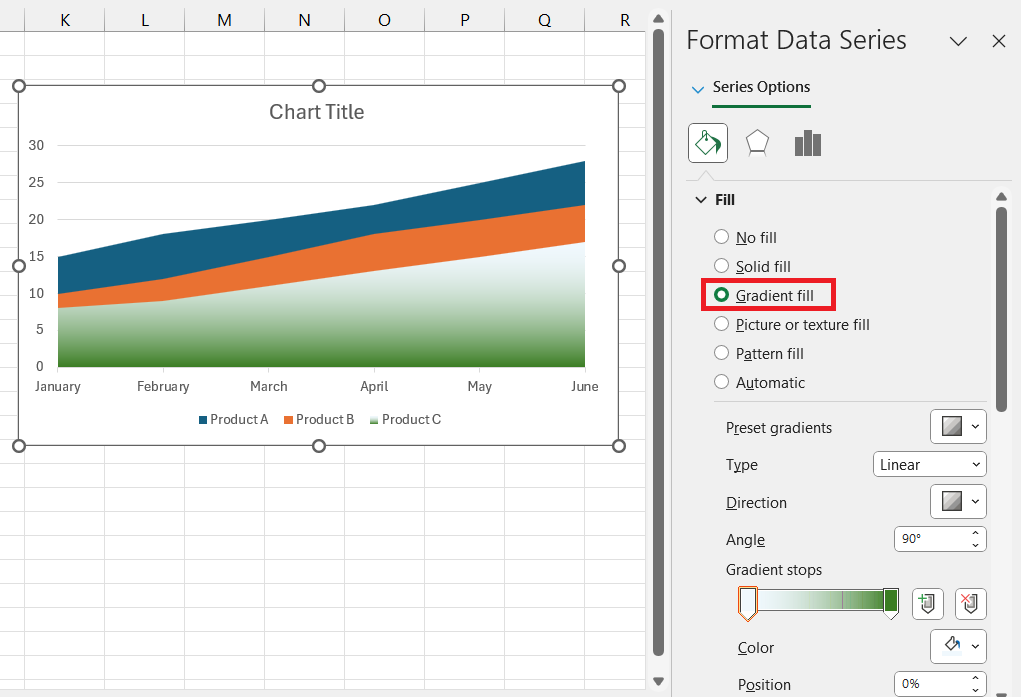Click the Position field showing 0%

(x=930, y=684)
